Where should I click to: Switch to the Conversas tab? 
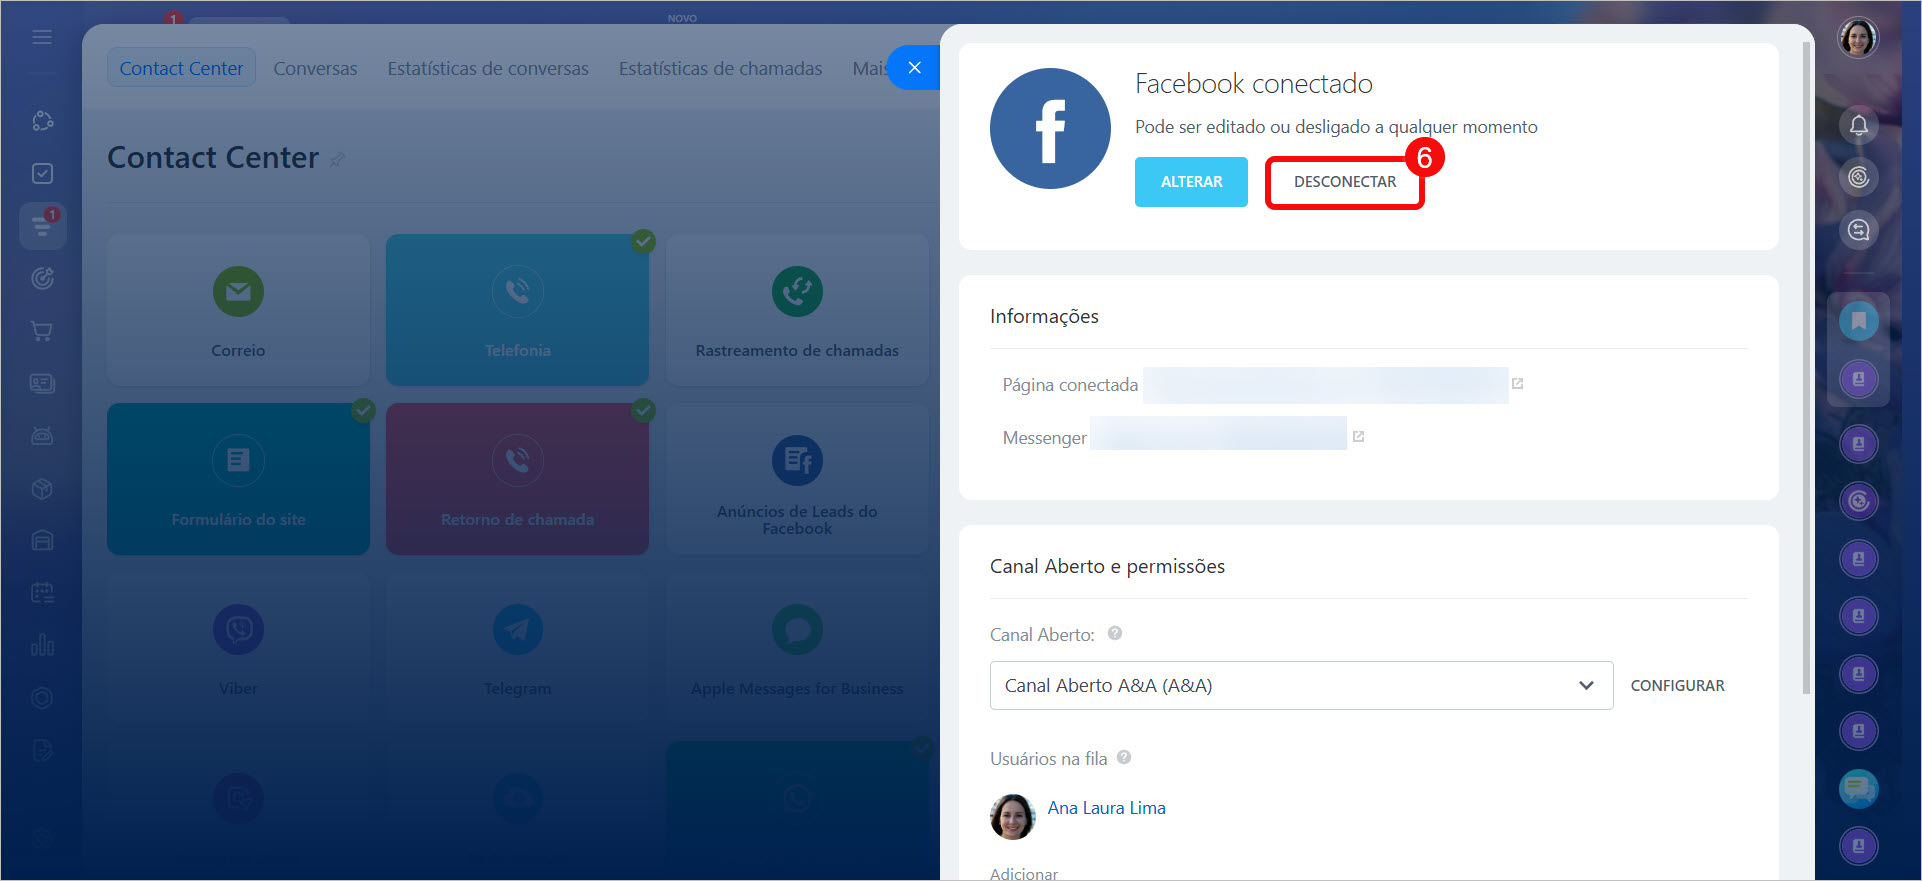[x=315, y=68]
